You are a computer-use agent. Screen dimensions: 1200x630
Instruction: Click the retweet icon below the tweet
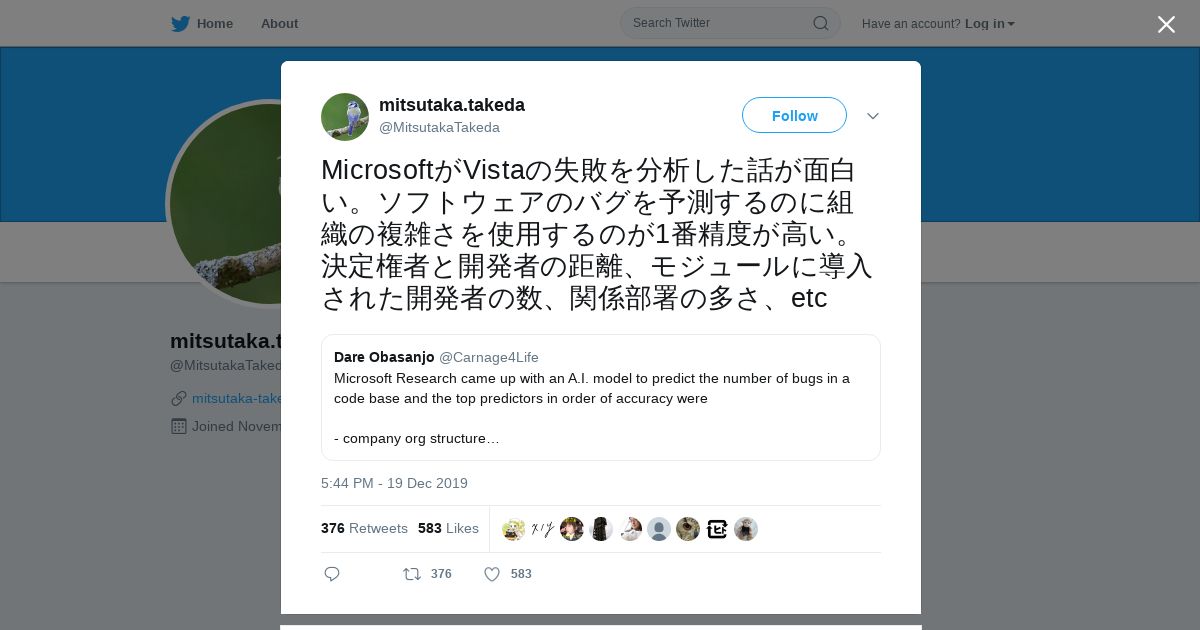pos(411,574)
